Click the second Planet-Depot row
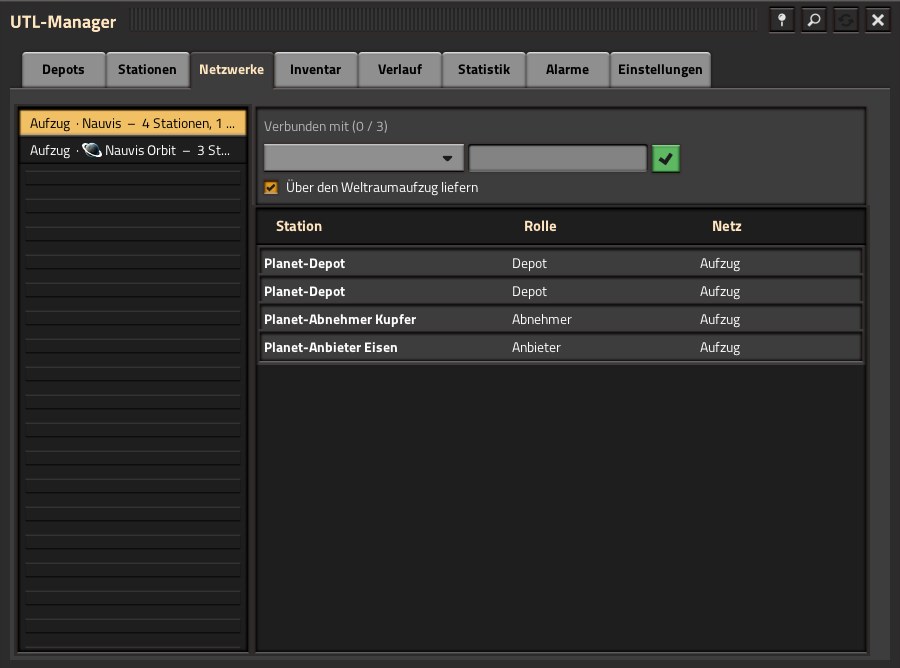The image size is (900, 668). (561, 292)
